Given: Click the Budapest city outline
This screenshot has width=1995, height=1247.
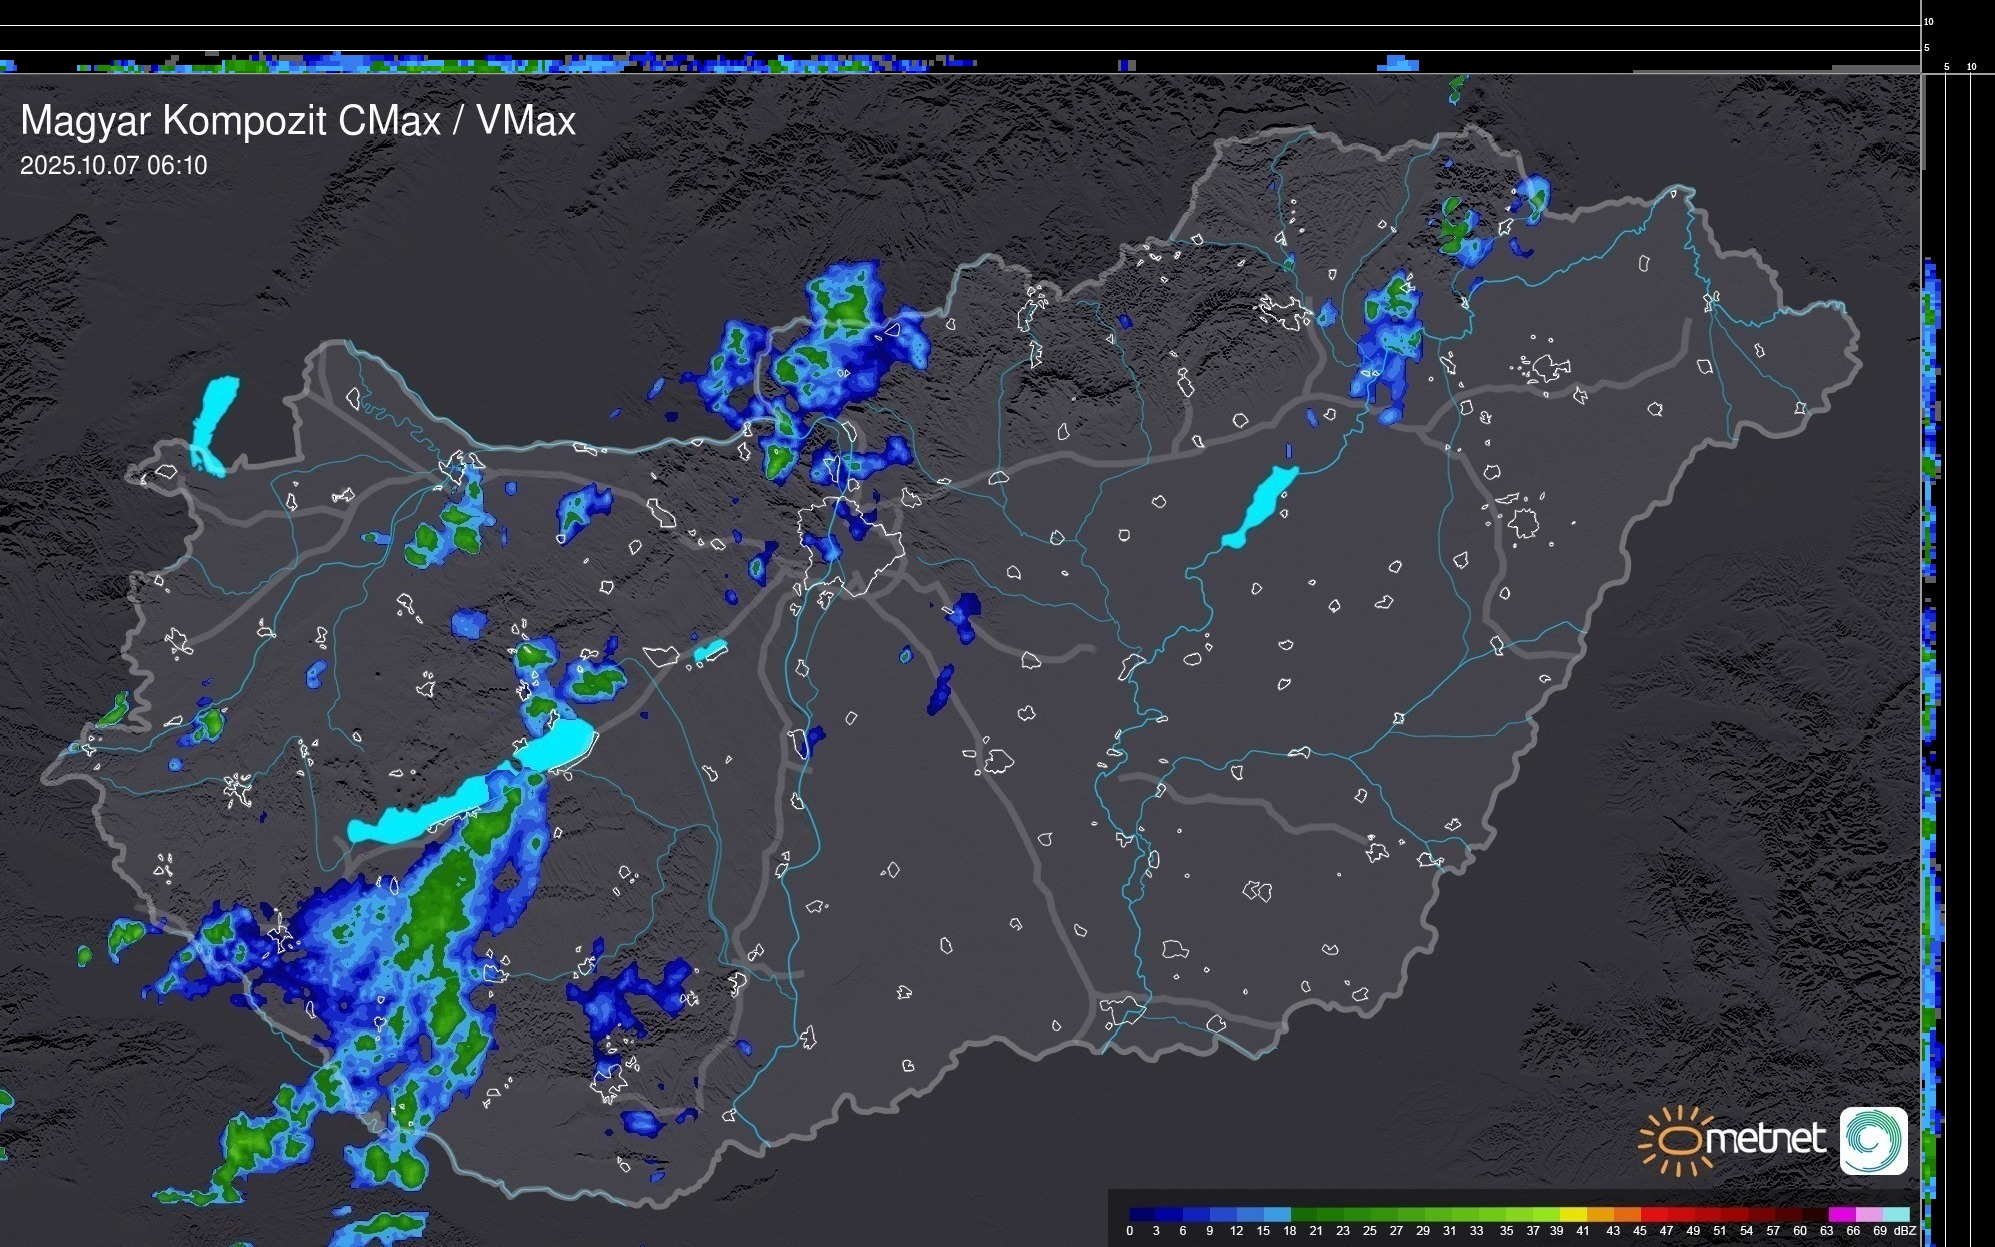Looking at the screenshot, I should [x=850, y=545].
